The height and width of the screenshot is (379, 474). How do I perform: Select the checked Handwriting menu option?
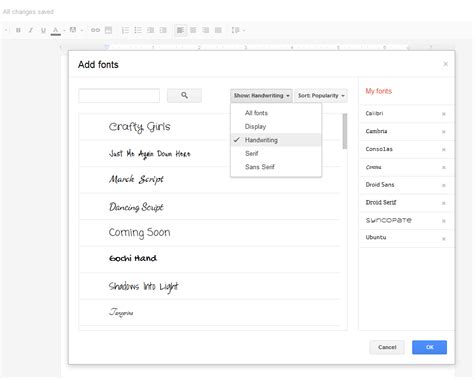pyautogui.click(x=276, y=140)
